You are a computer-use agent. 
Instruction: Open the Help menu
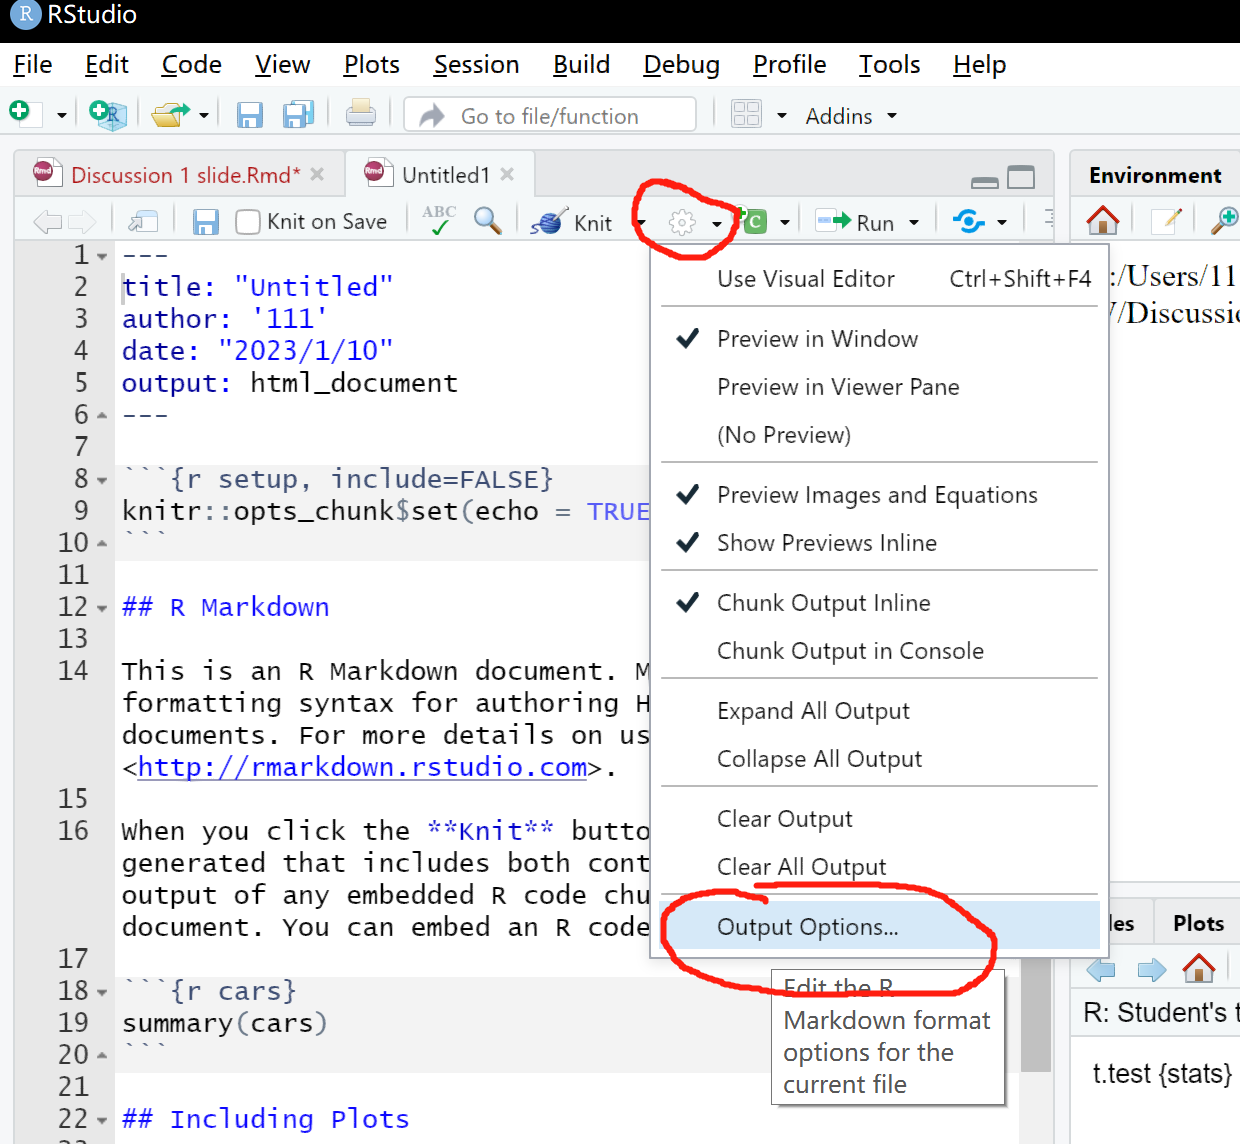(x=980, y=65)
